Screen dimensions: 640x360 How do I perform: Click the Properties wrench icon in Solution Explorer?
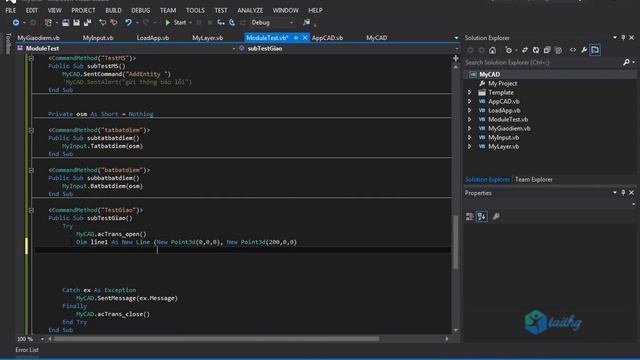584,50
